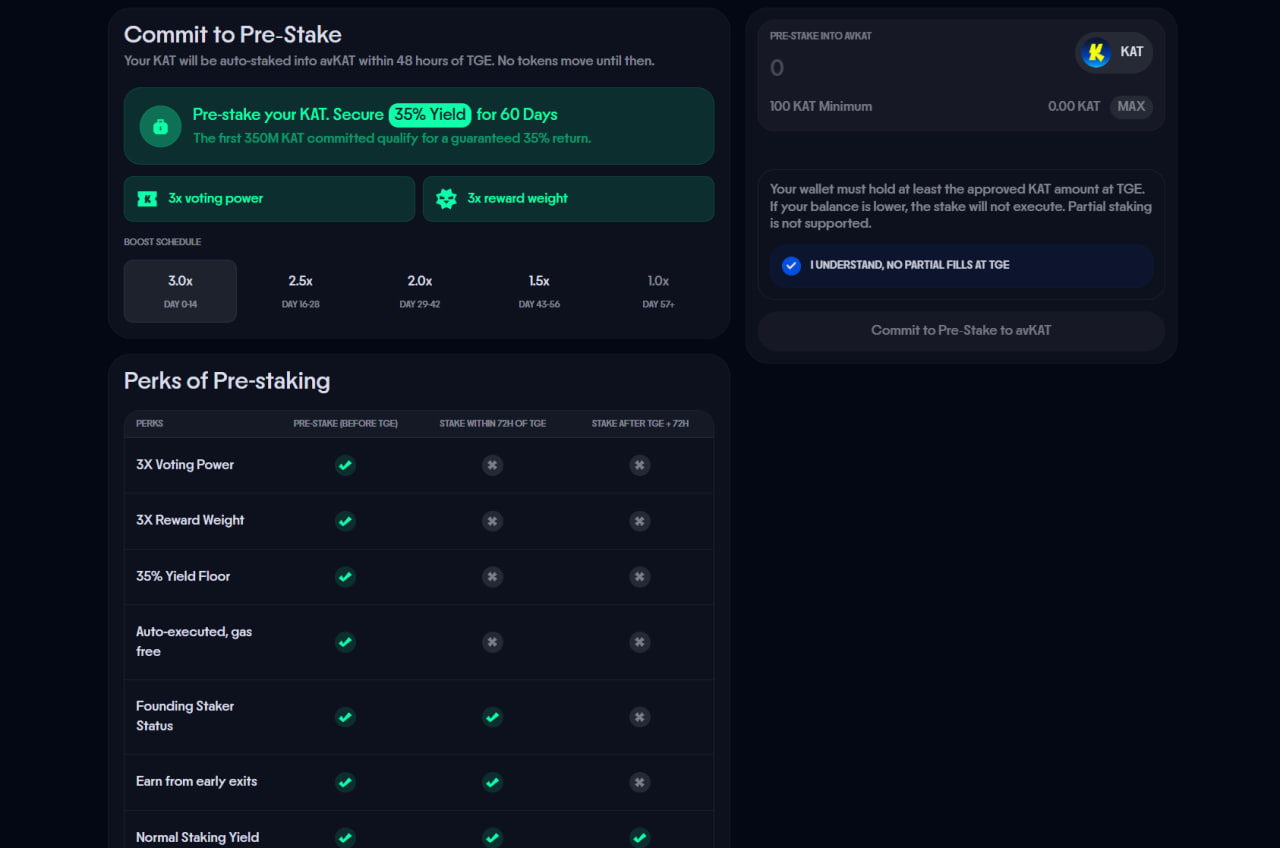
Task: Click the Perks of Pre-staking heading
Action: tap(227, 381)
